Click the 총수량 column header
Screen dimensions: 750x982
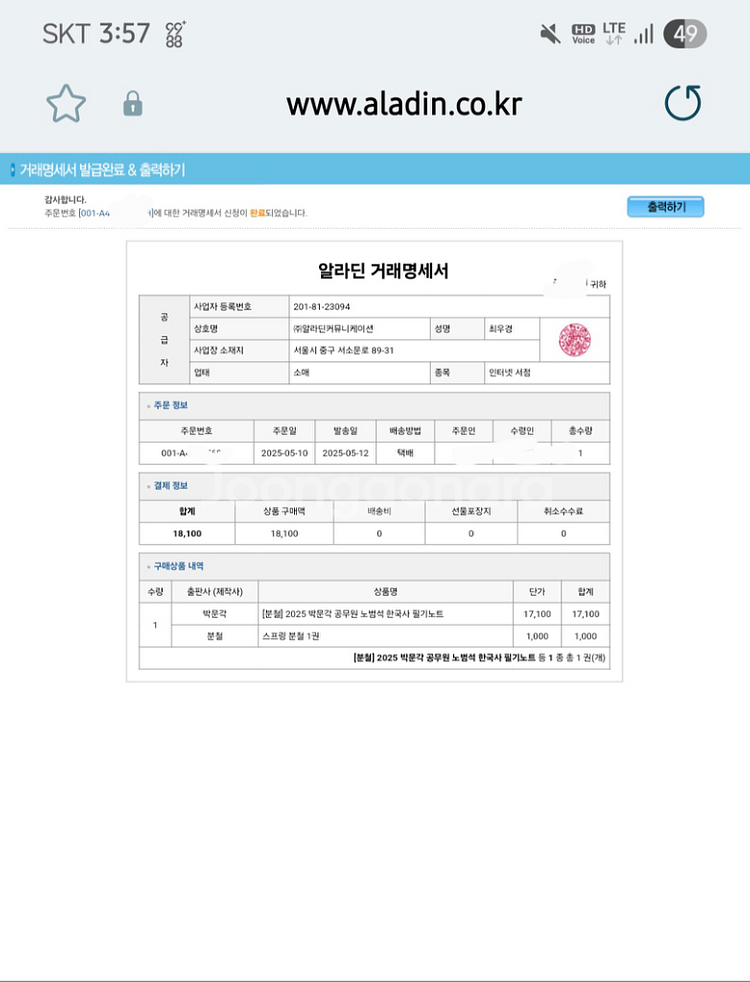pos(580,431)
